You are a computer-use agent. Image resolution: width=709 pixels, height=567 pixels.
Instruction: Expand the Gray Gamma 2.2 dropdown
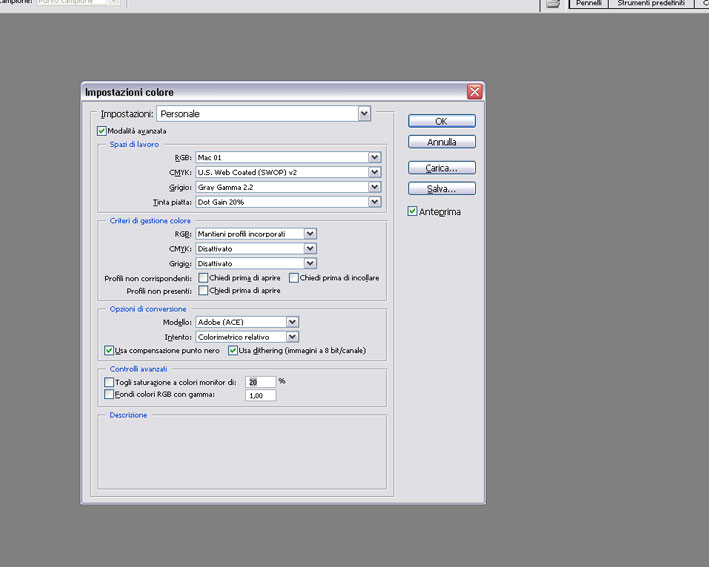(374, 187)
